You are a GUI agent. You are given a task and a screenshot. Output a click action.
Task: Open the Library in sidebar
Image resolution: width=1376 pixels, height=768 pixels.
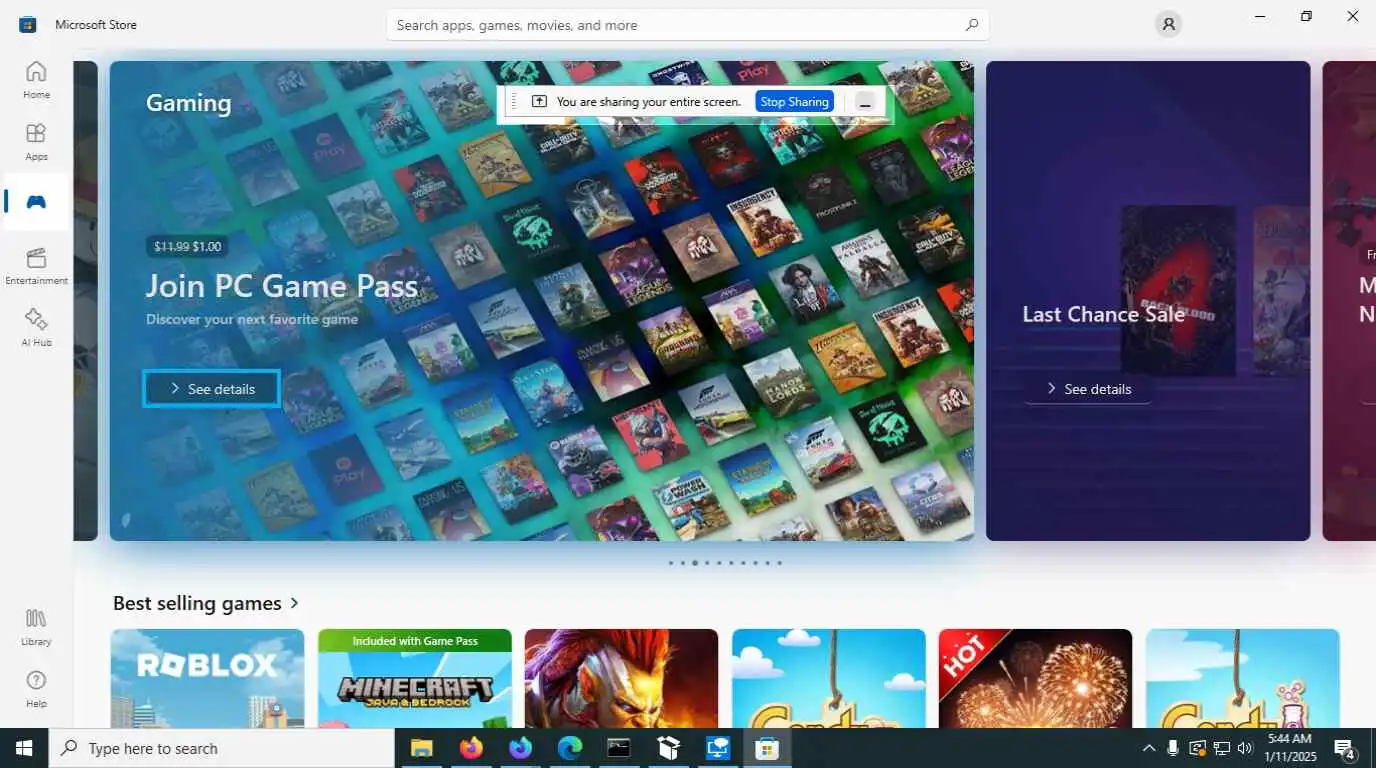(x=36, y=627)
